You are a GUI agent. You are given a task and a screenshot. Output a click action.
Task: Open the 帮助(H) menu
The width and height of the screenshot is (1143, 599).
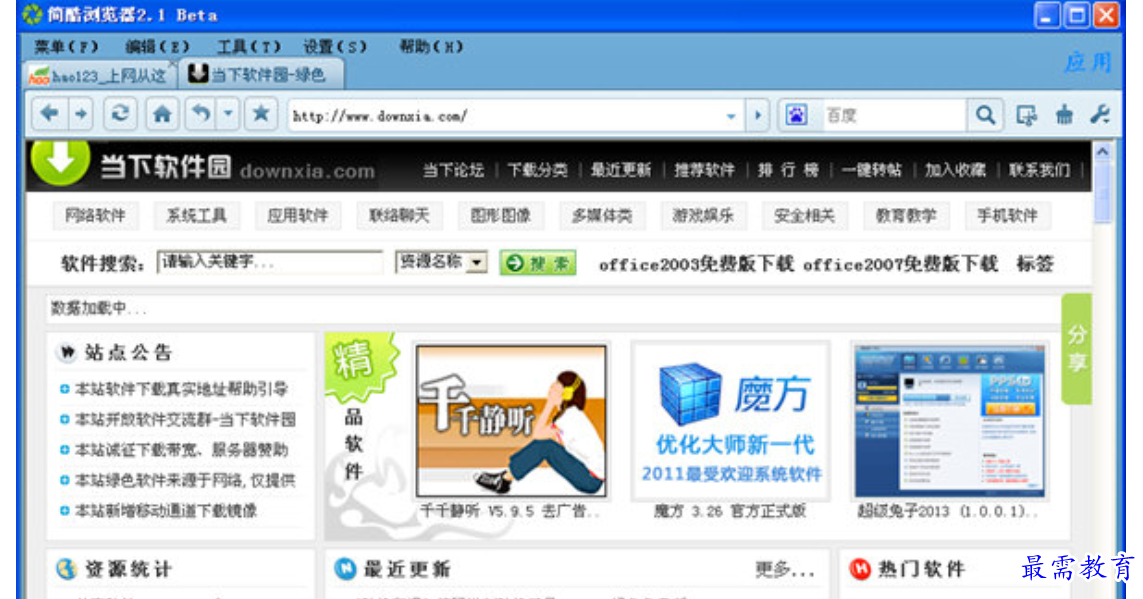(x=431, y=47)
